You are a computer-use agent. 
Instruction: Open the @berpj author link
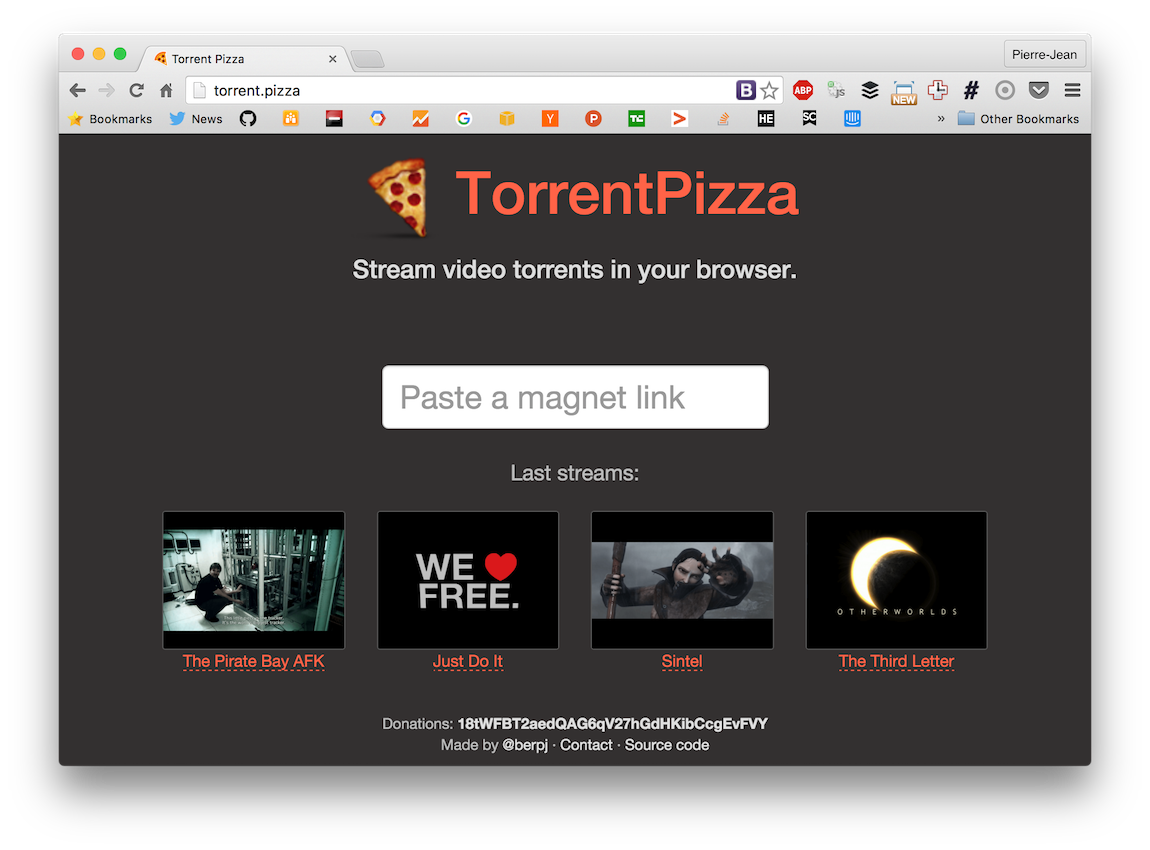tap(525, 745)
